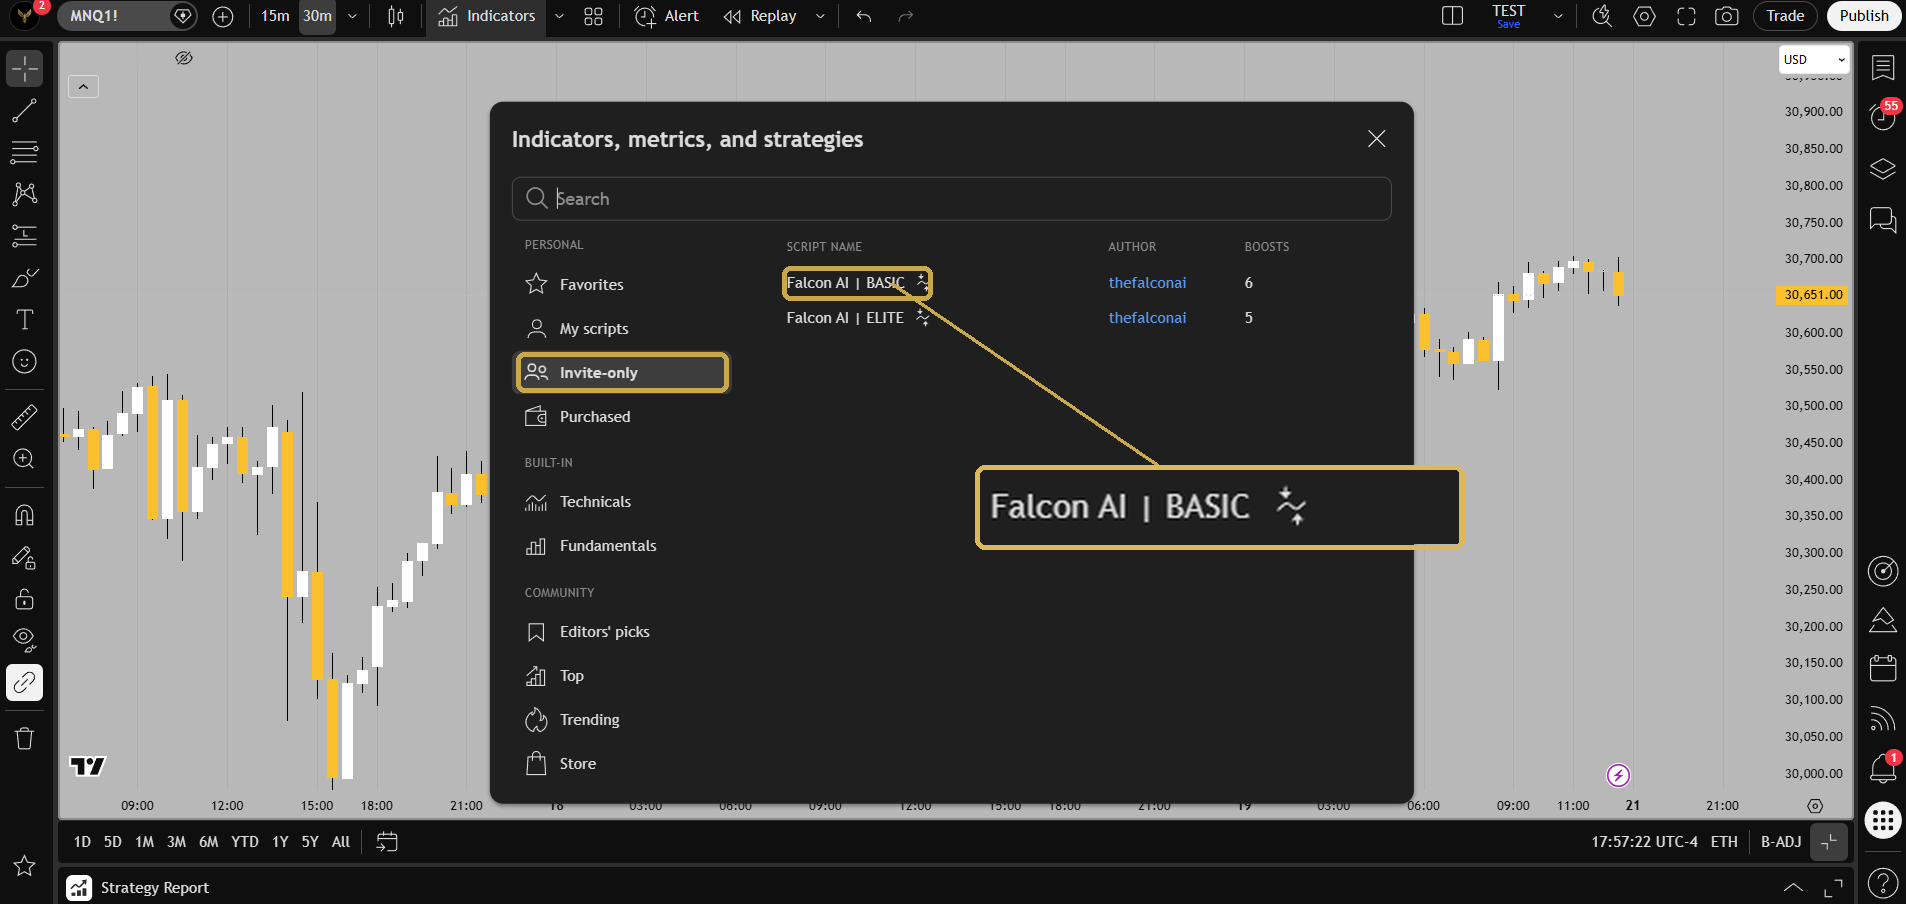Select the Purchased category
Viewport: 1906px width, 904px height.
[x=621, y=416]
